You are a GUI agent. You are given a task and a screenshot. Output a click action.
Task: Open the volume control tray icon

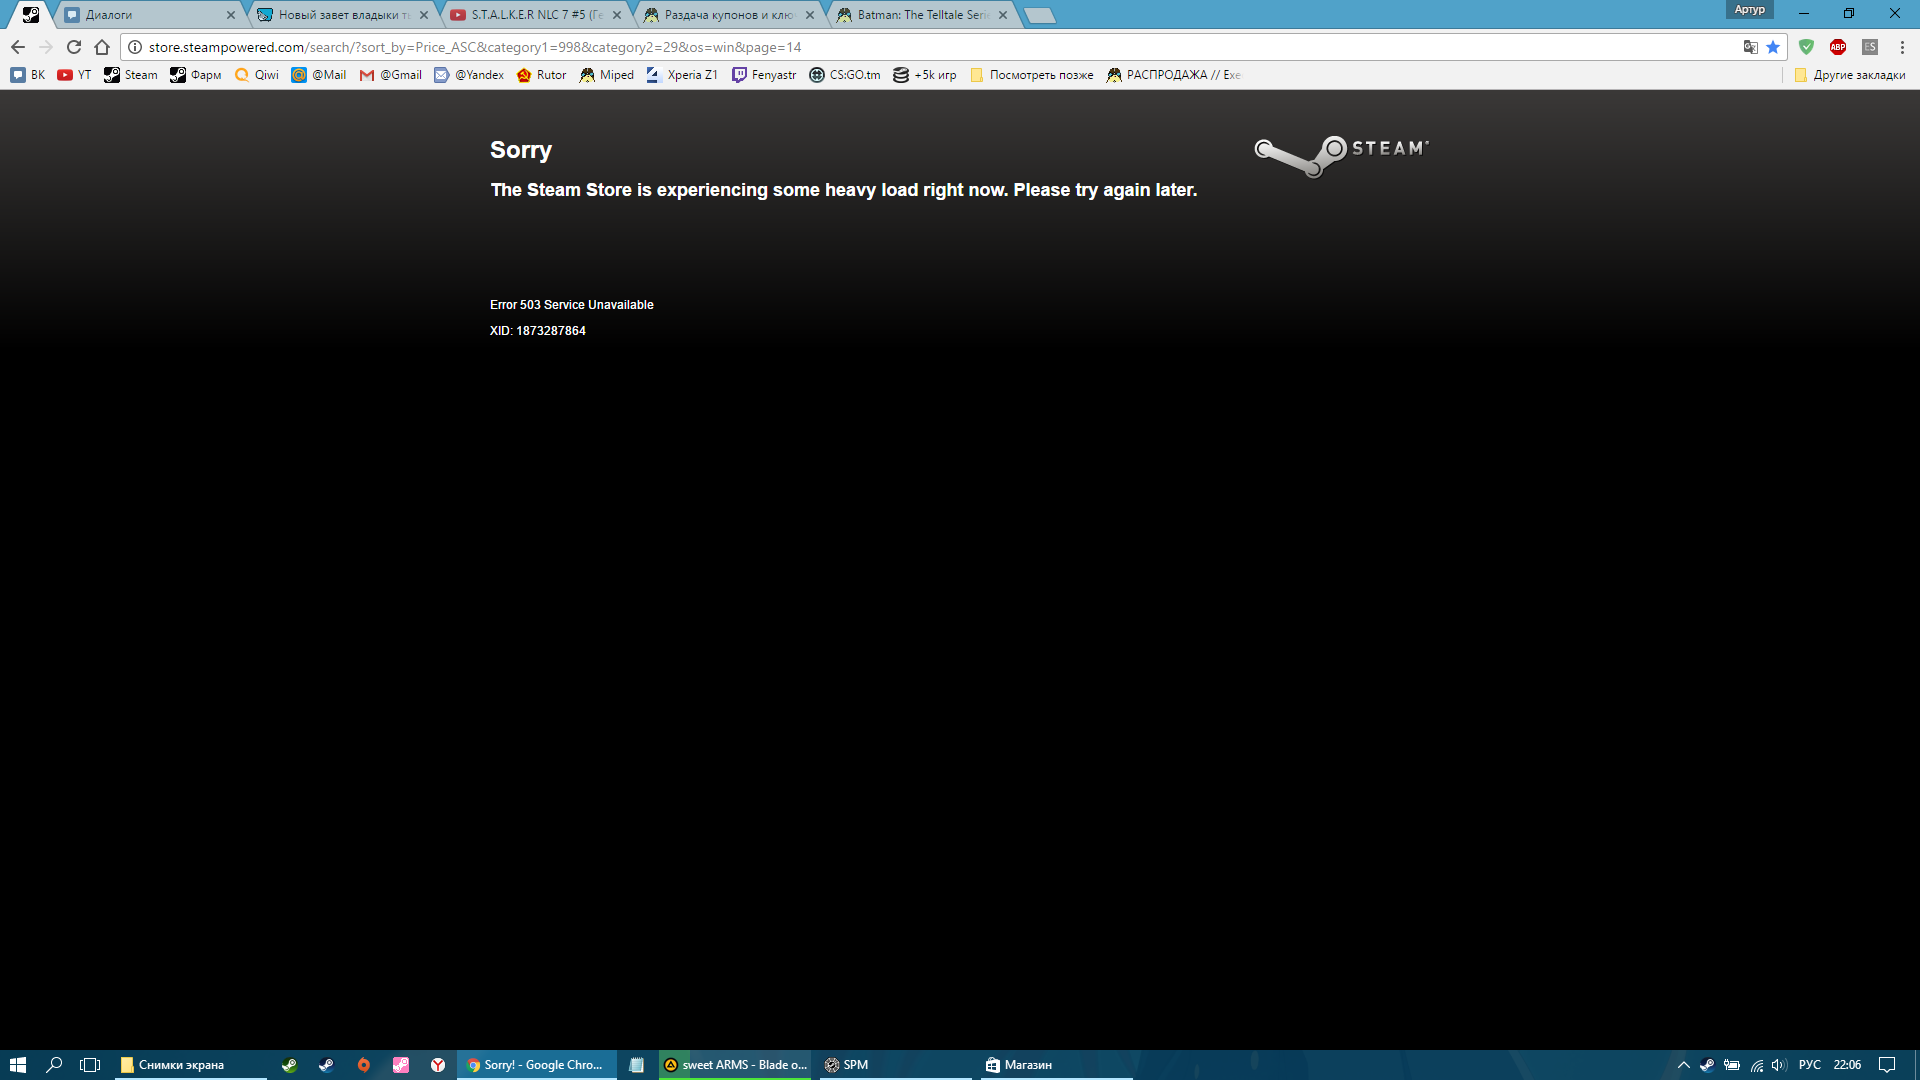[x=1779, y=1065]
